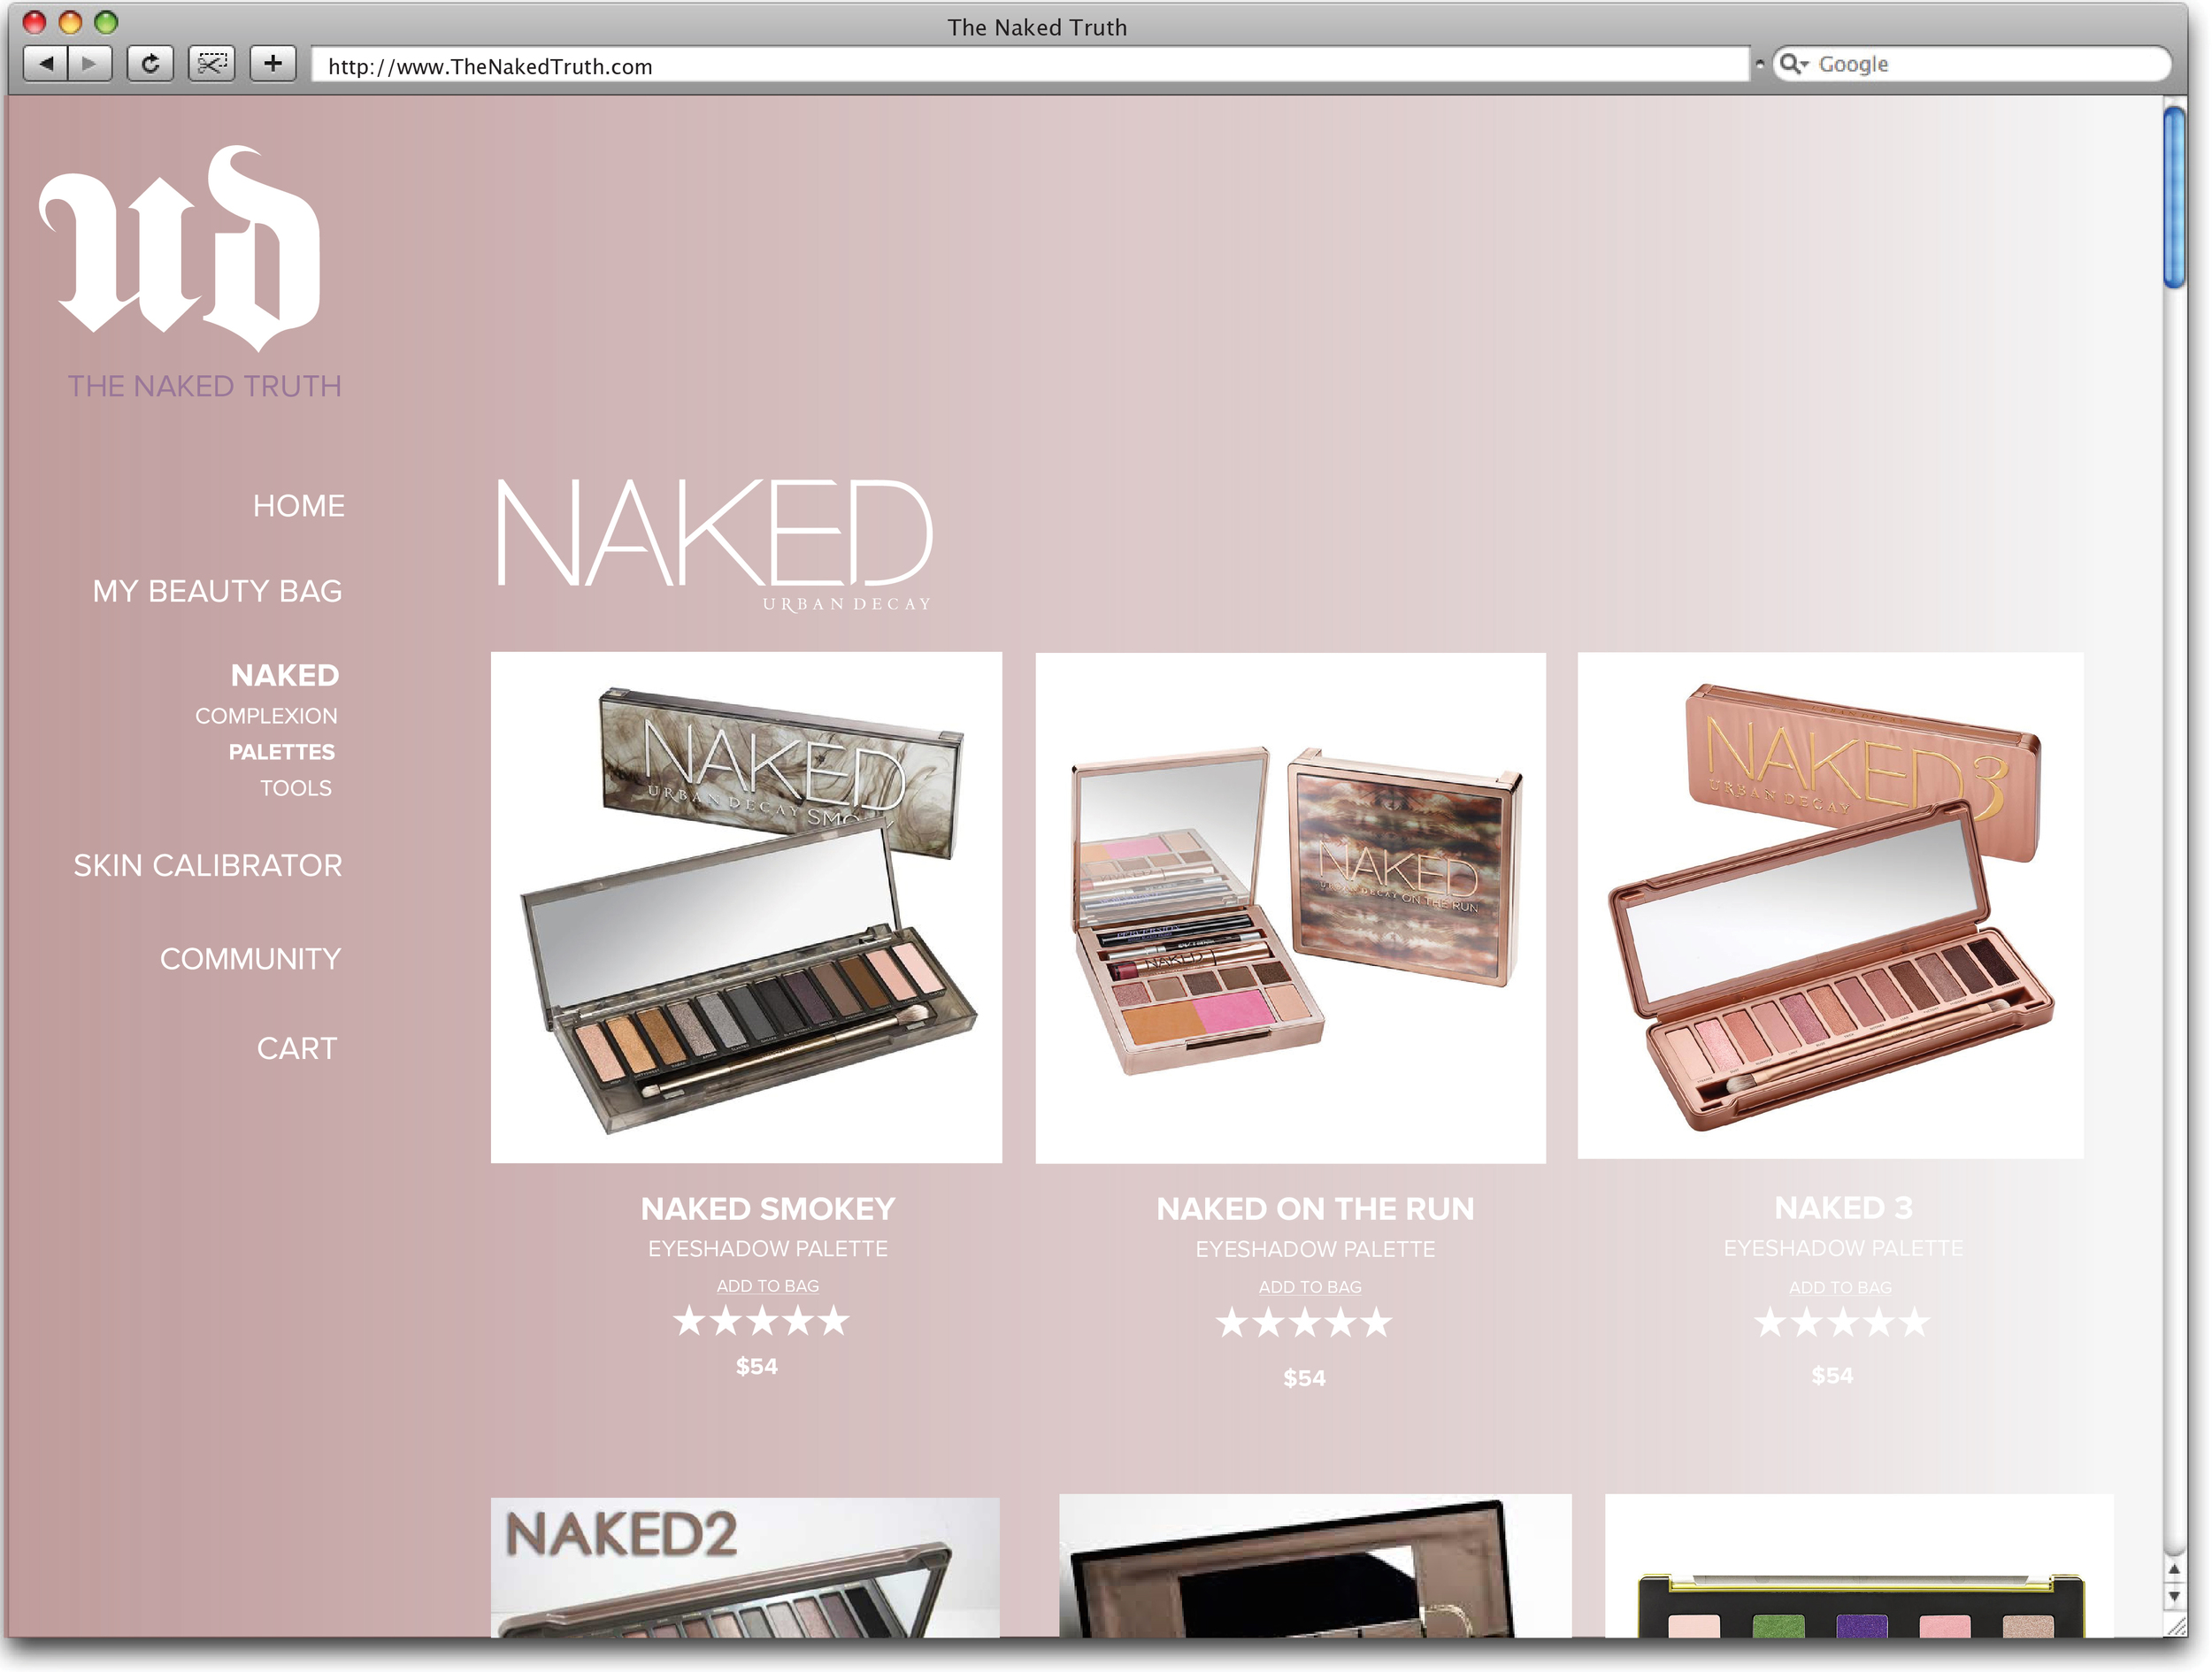Click the scrollbar down arrow
Image resolution: width=2212 pixels, height=1672 pixels.
pyautogui.click(x=2174, y=1596)
